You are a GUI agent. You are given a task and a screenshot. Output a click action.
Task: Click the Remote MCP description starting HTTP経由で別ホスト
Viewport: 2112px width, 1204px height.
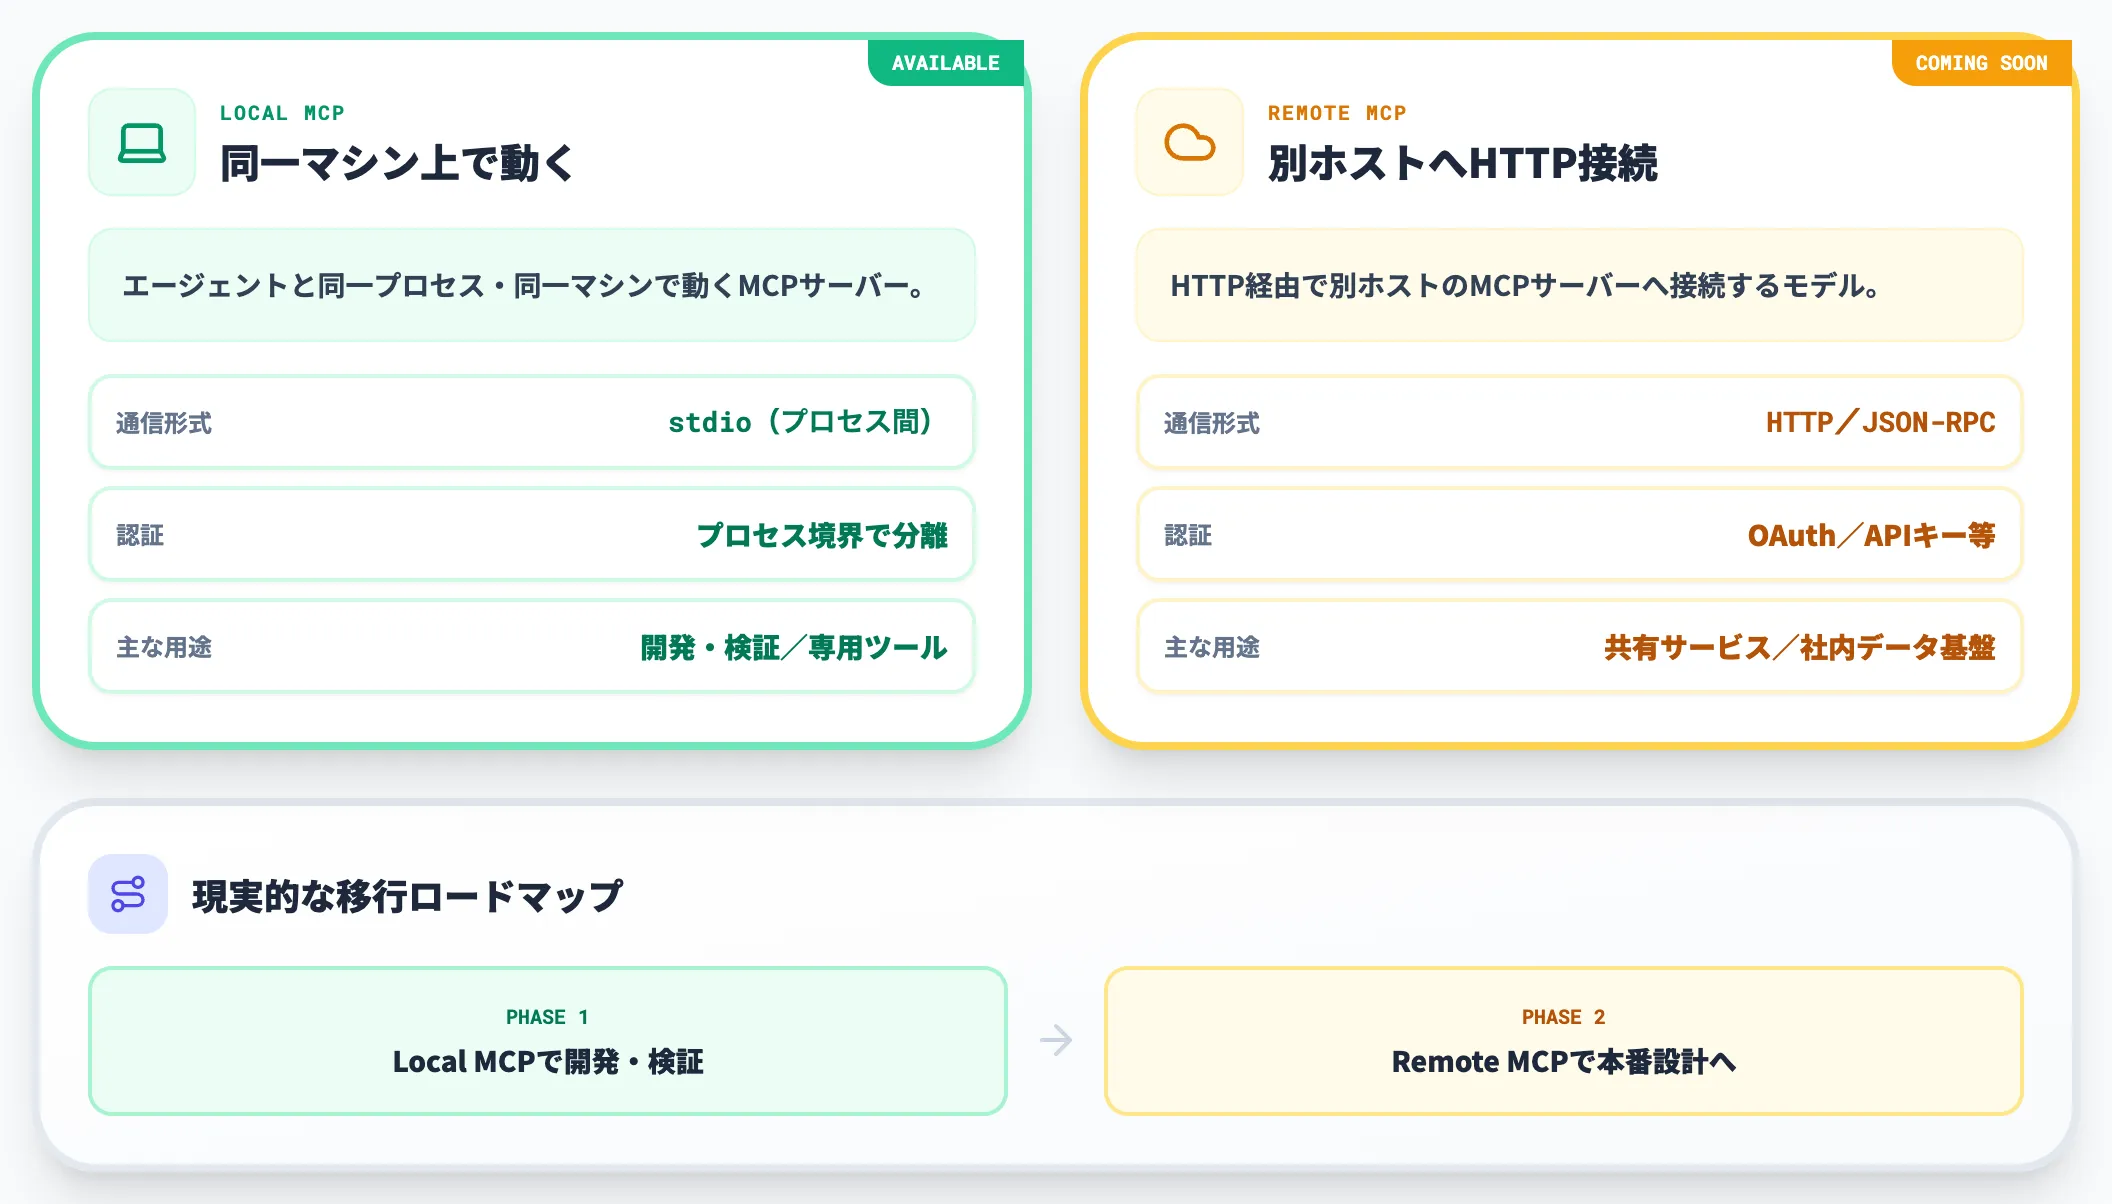[x=1526, y=286]
